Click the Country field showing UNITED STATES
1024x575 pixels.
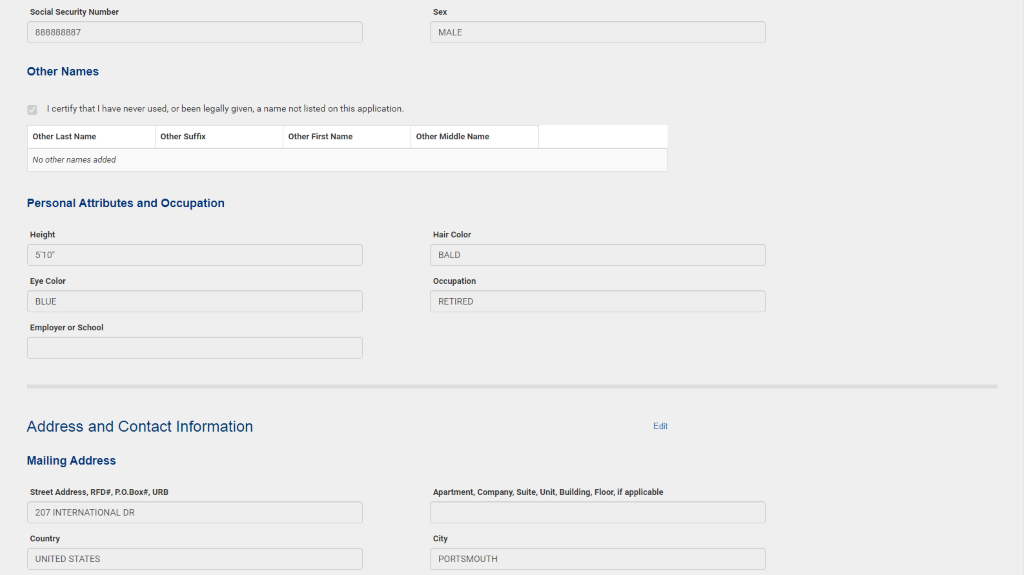coord(195,559)
